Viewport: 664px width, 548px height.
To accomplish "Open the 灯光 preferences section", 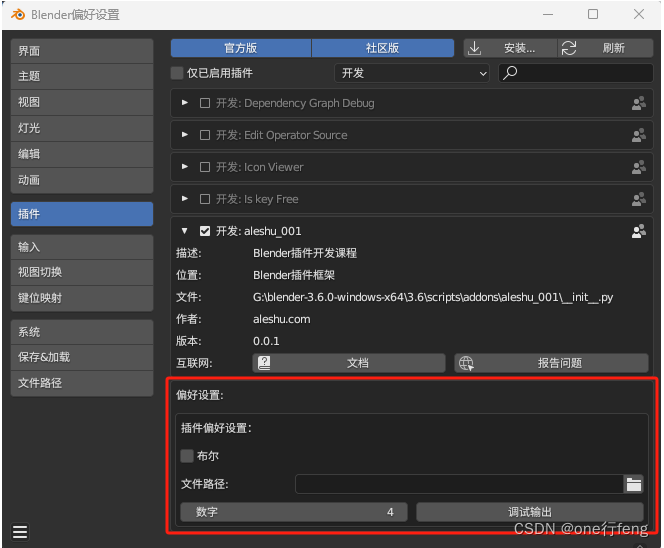I will pyautogui.click(x=82, y=128).
